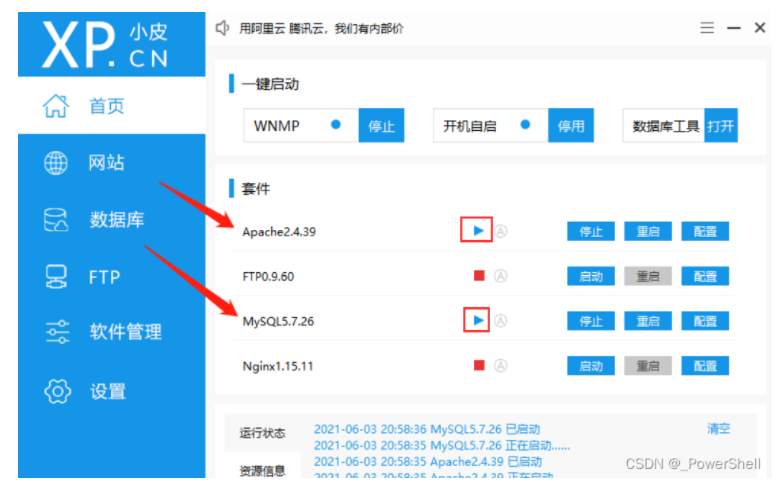Select the WNMP blue status dot
Screen dimensions: 784x502
(336, 124)
